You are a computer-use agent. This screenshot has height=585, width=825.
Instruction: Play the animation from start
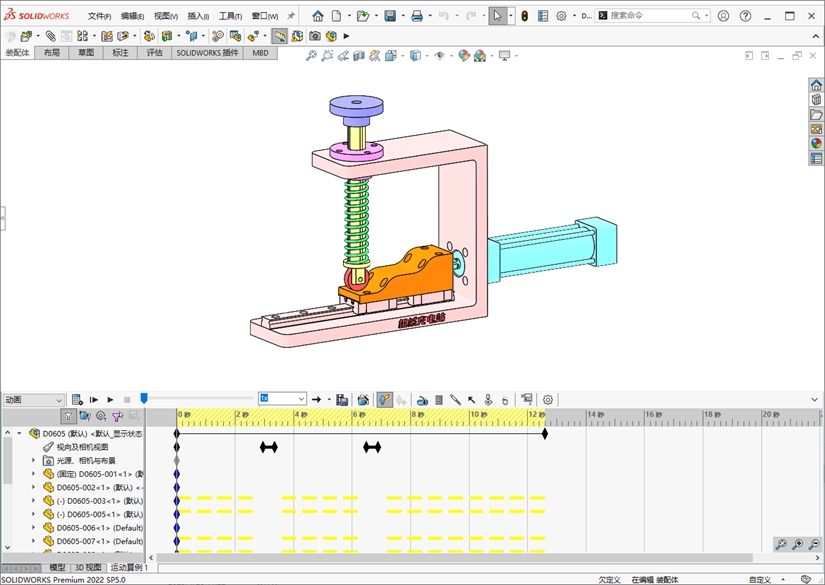pyautogui.click(x=94, y=399)
